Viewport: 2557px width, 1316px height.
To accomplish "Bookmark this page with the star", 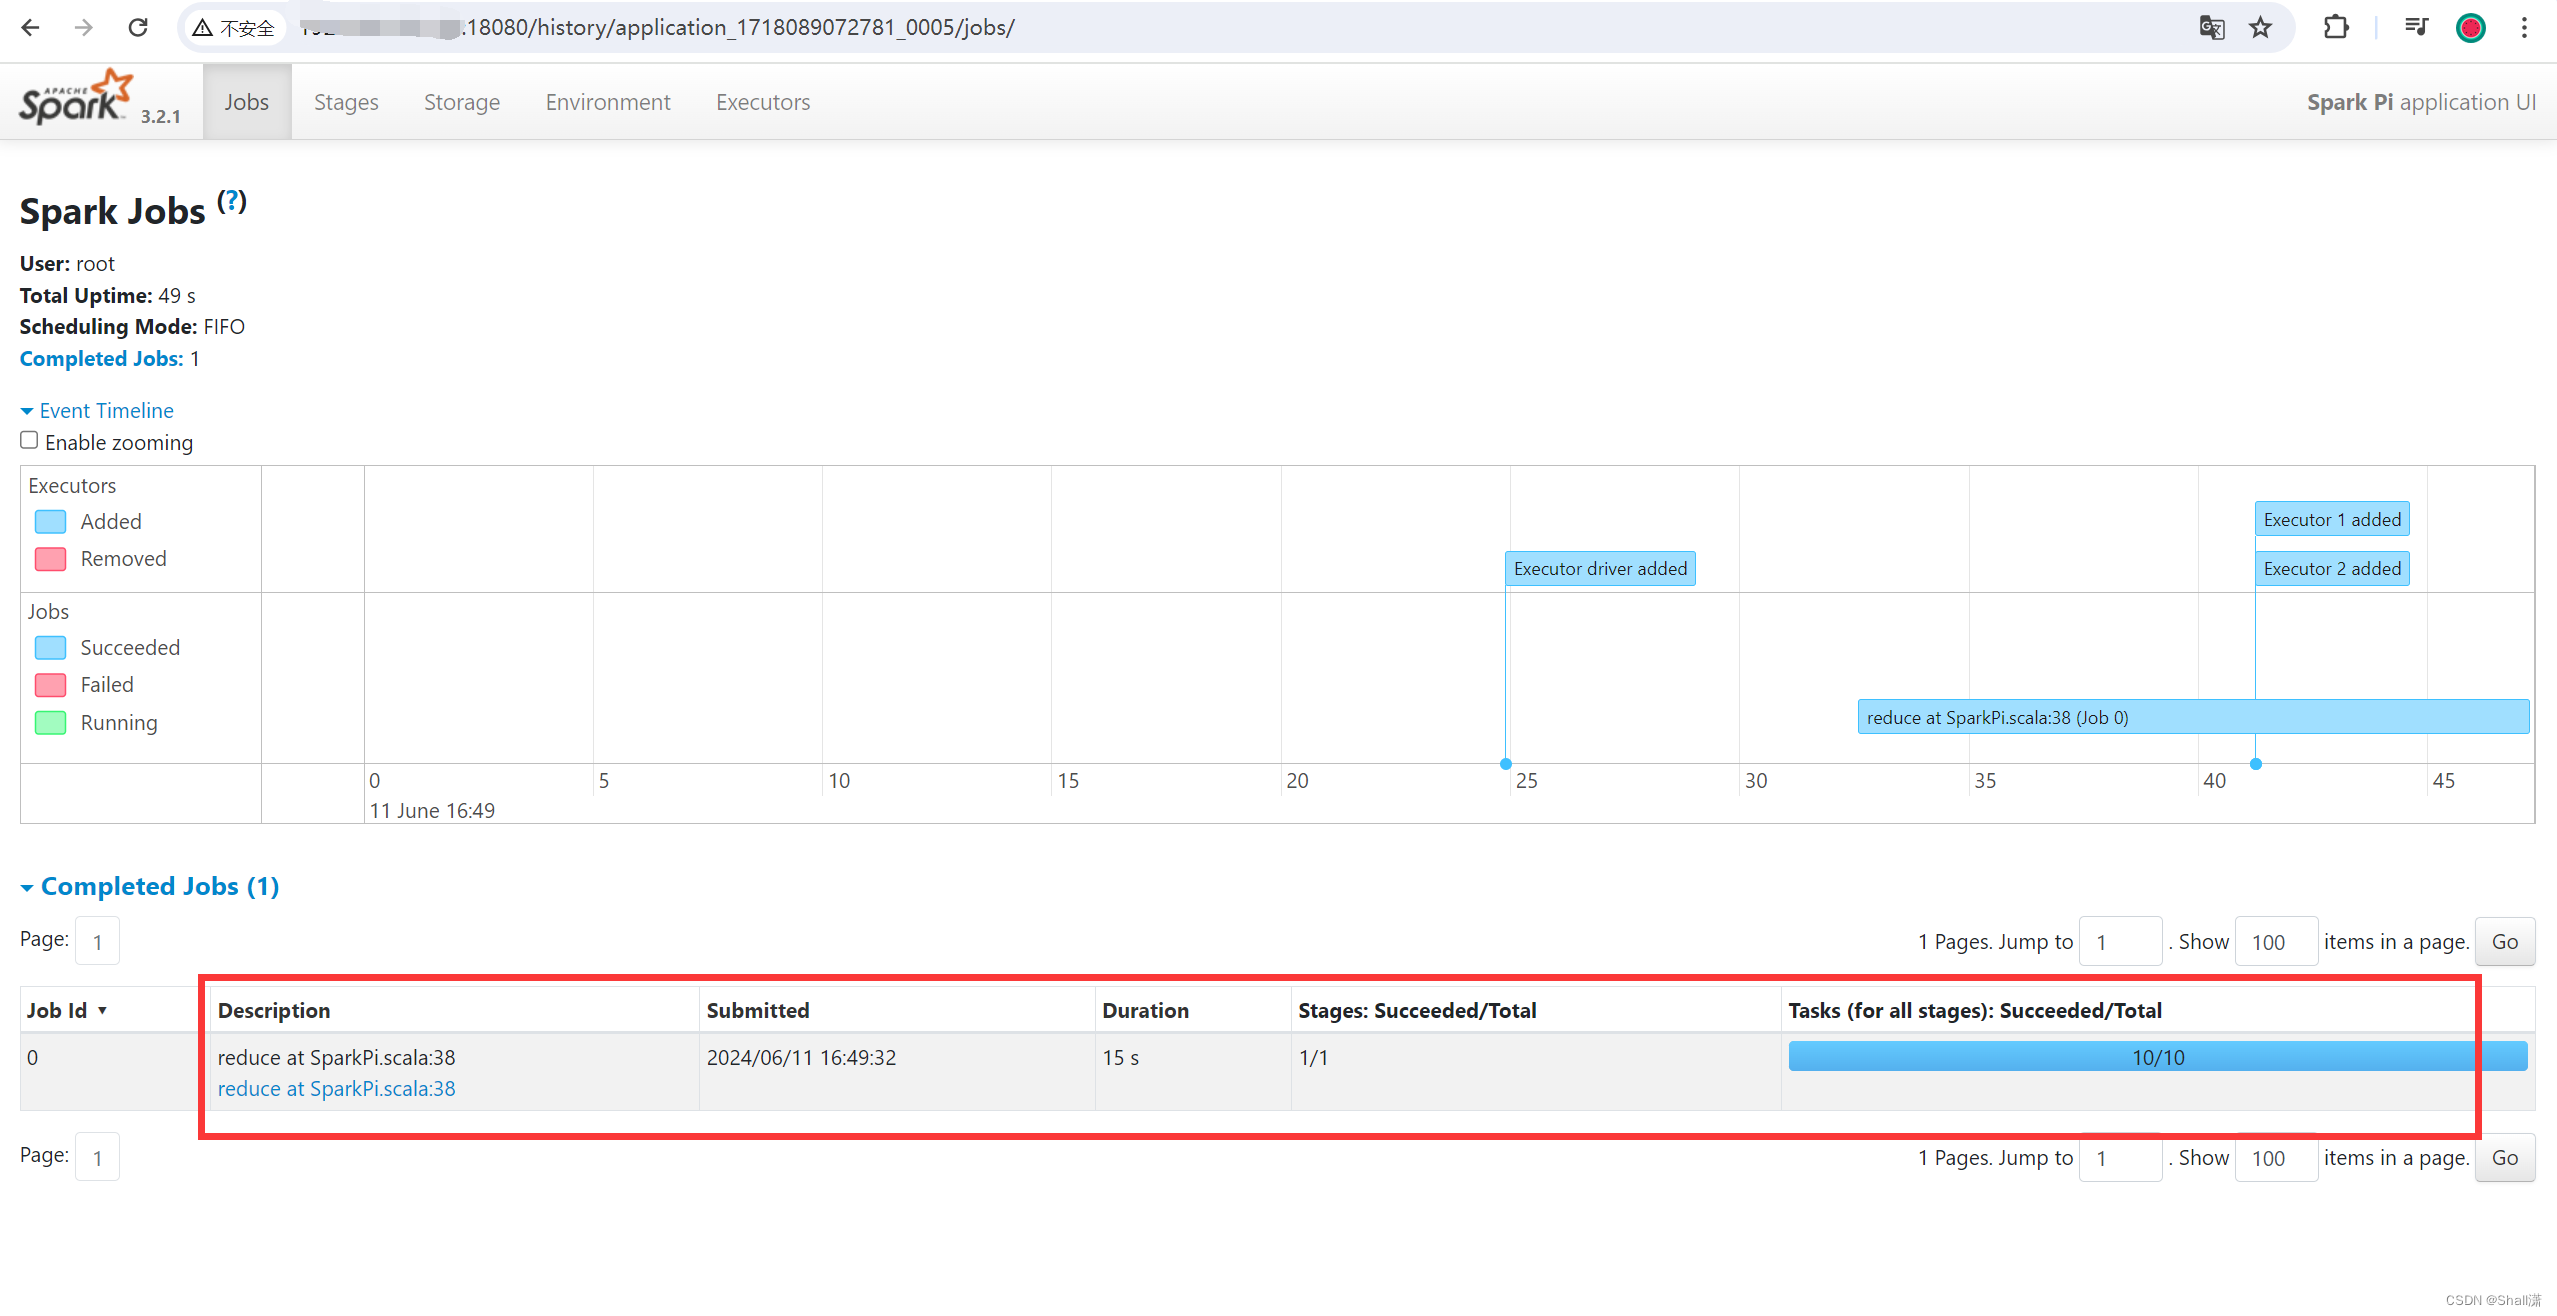I will [x=2261, y=28].
